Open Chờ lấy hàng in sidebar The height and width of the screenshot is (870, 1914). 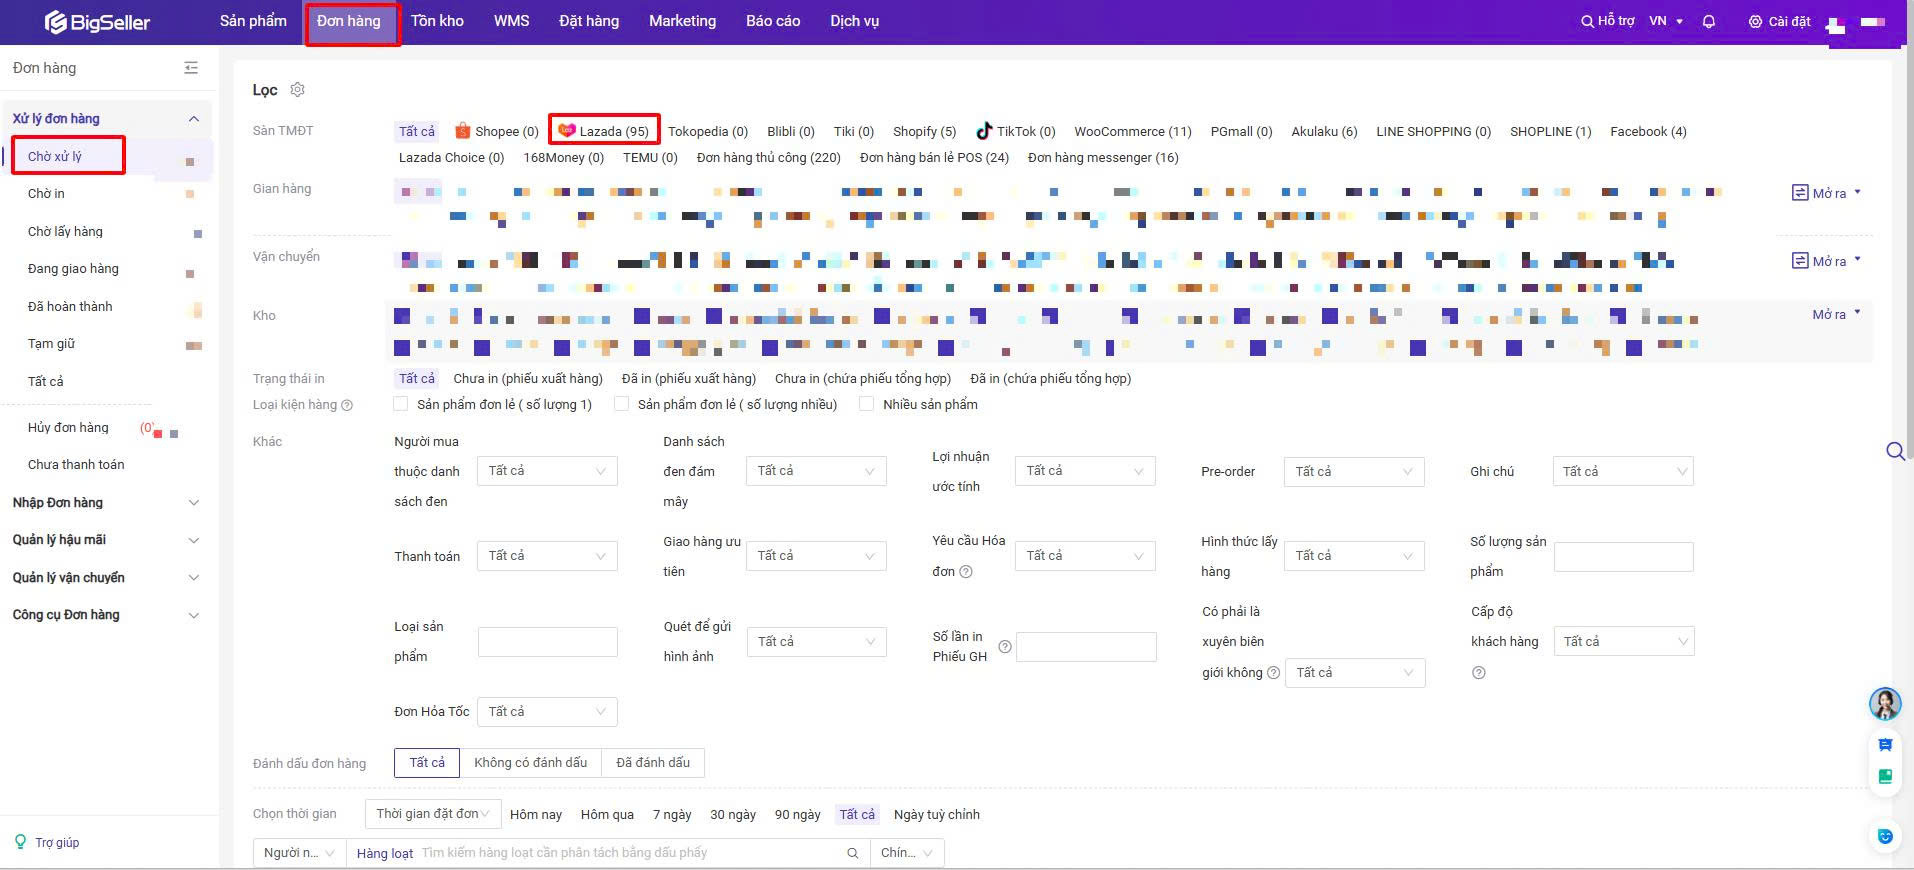pos(65,231)
